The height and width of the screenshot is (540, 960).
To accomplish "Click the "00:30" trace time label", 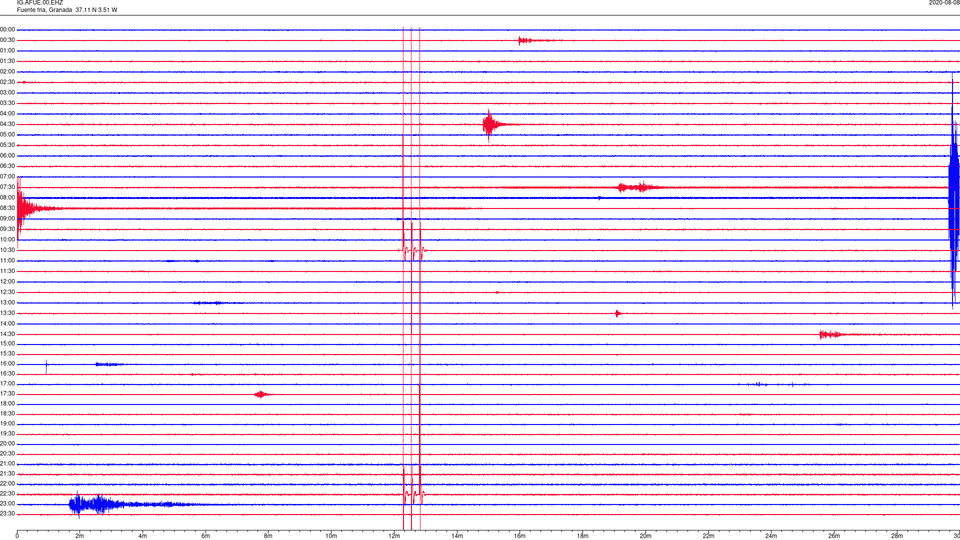I will point(7,40).
